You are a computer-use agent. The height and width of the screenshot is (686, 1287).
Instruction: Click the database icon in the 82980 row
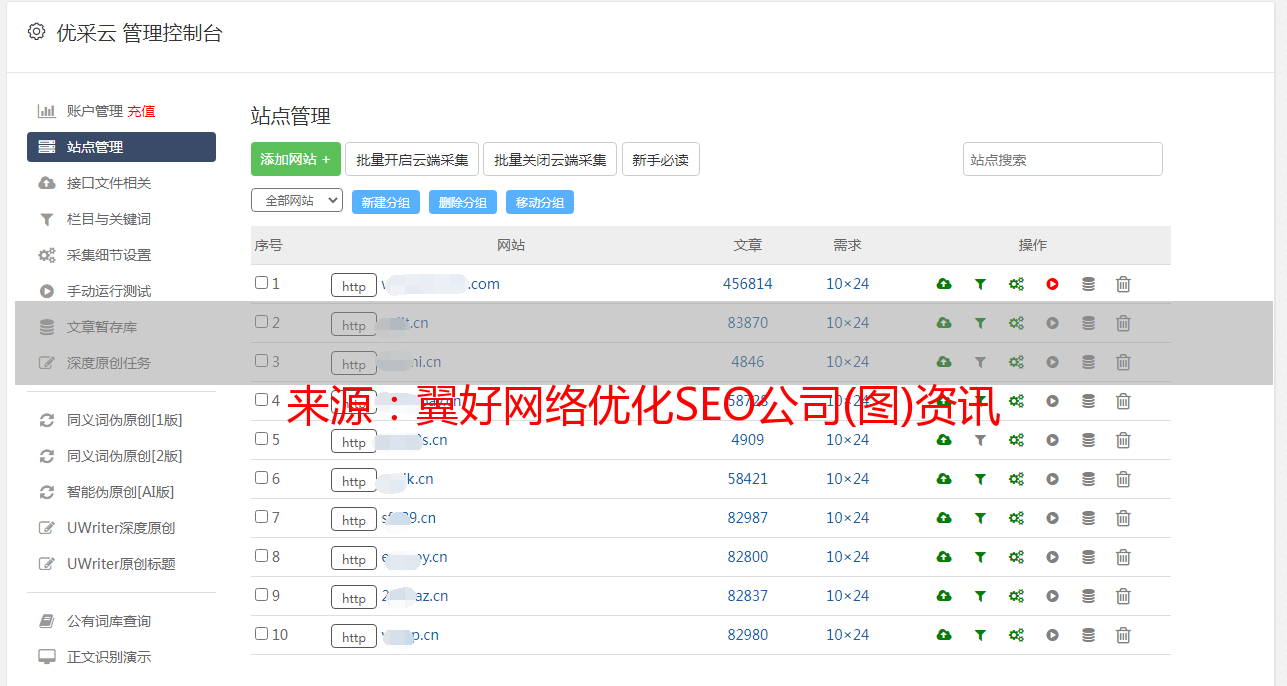[x=1088, y=635]
